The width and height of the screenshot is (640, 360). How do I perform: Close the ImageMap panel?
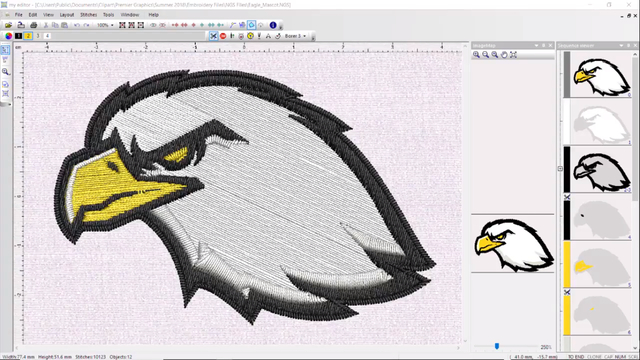551,45
